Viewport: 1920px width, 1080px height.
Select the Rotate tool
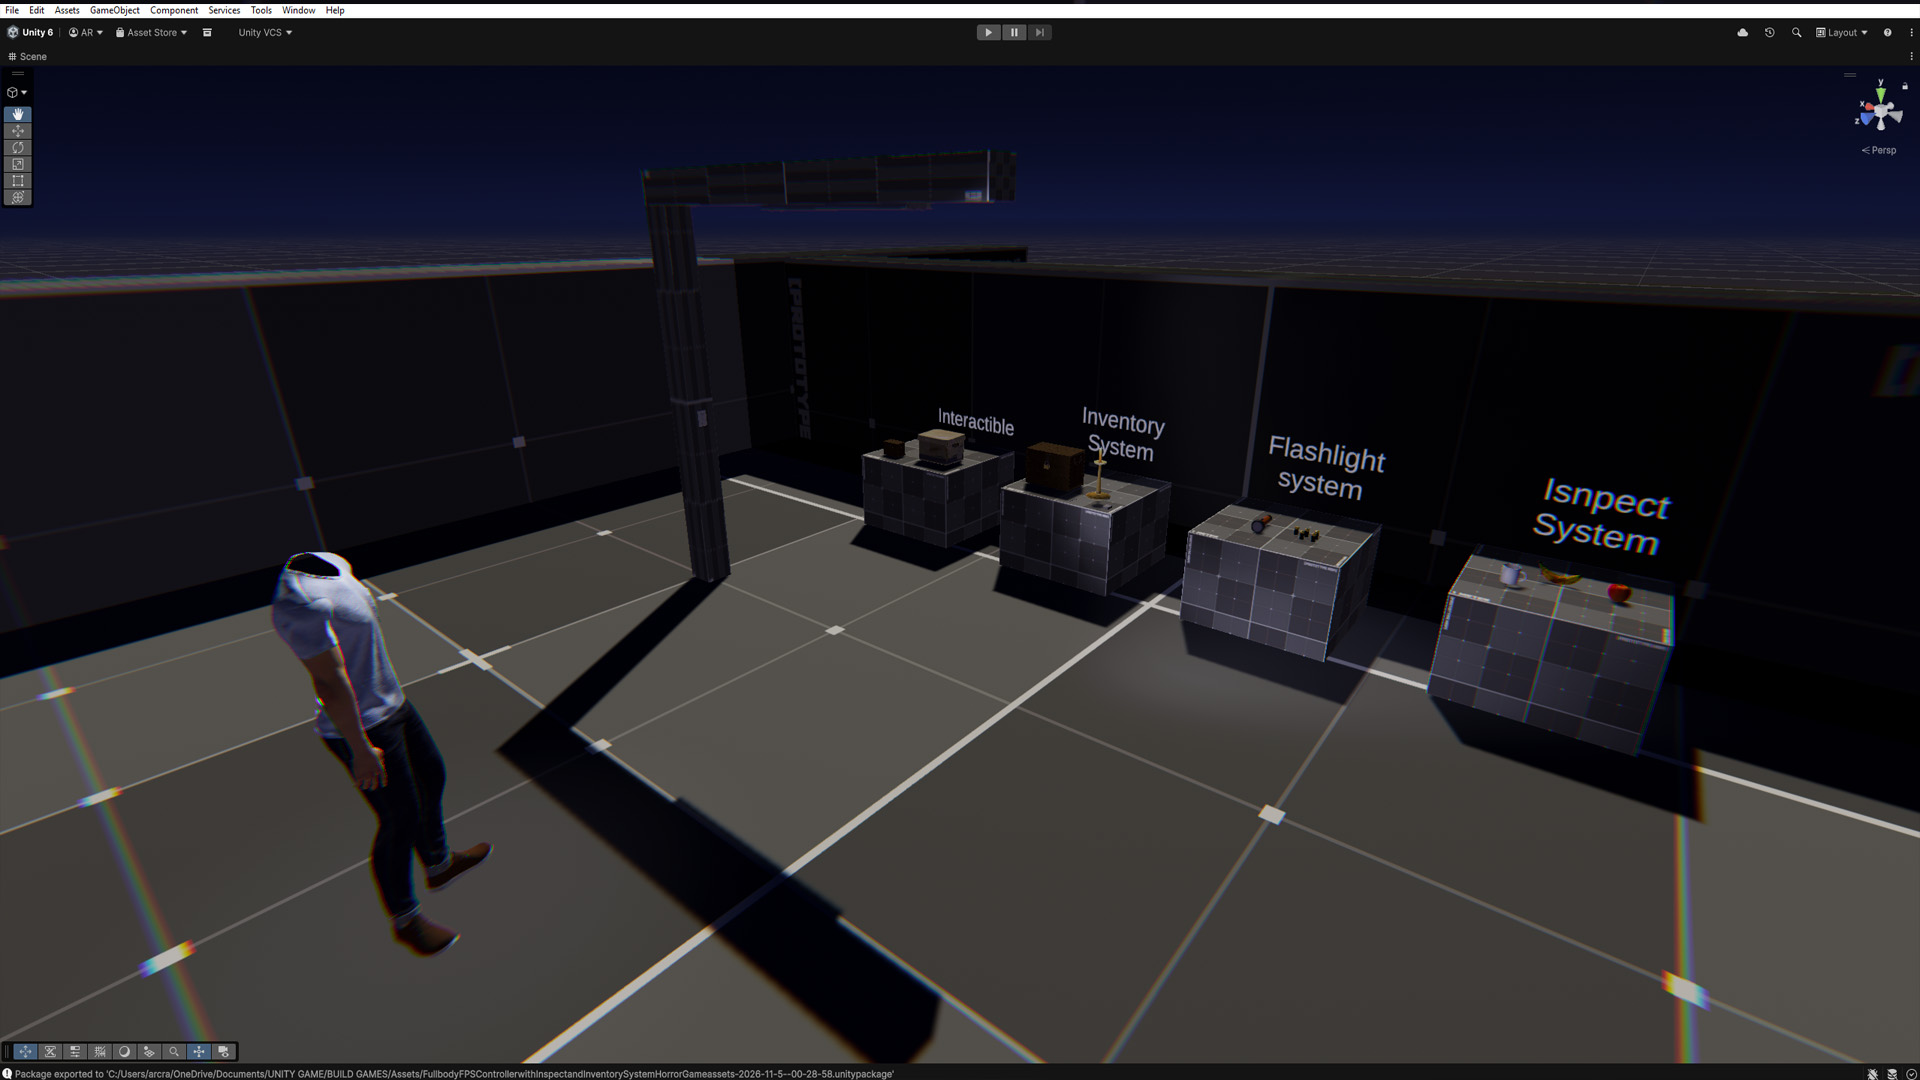(18, 148)
